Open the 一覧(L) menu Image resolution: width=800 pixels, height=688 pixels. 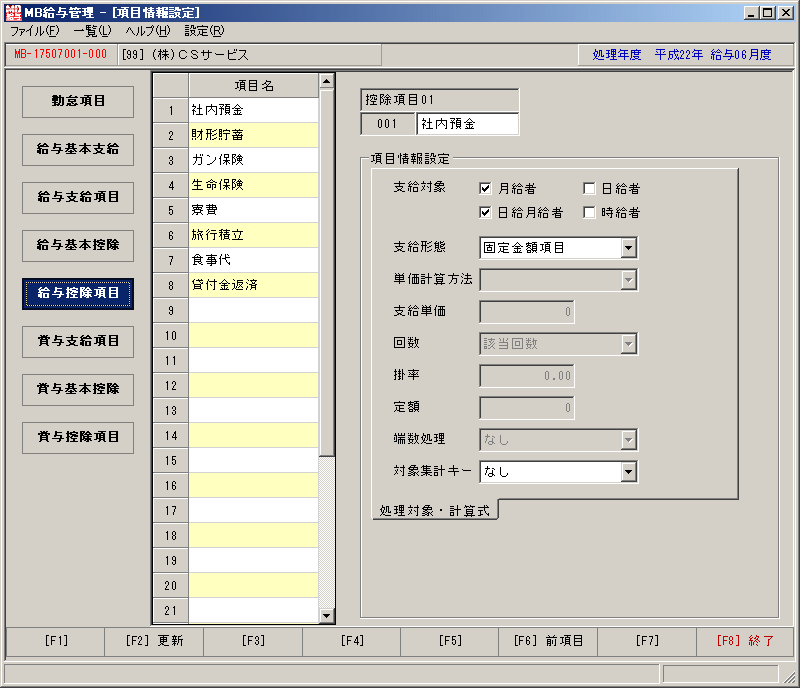tap(92, 31)
